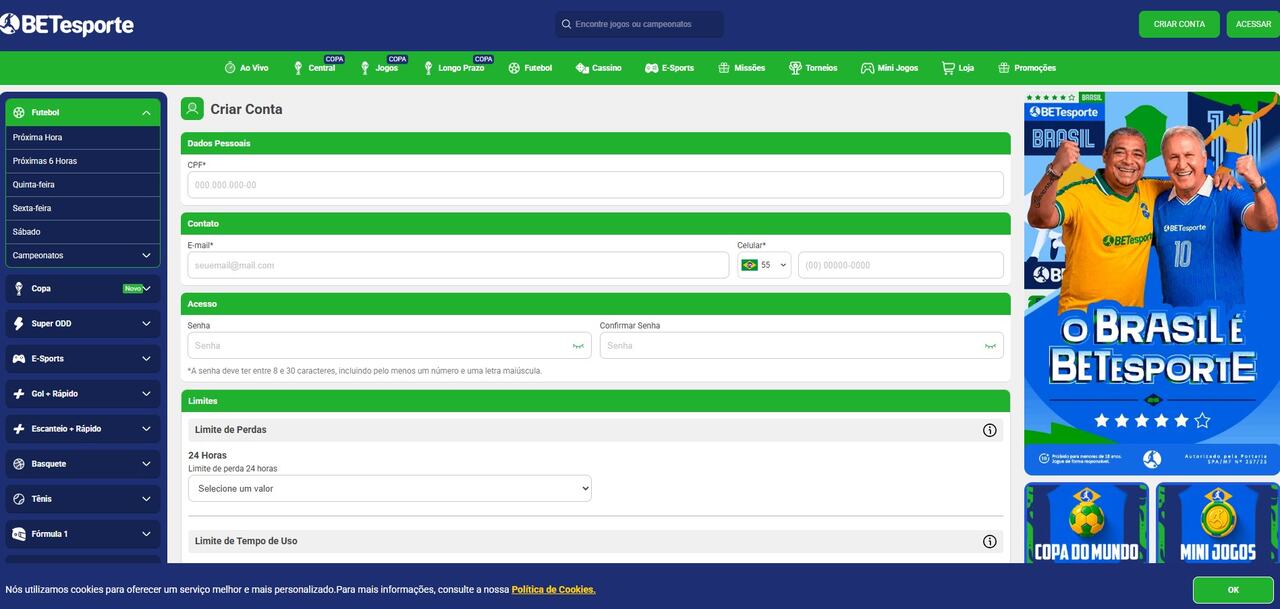Click the Basquete ball icon in sidebar
Screen dimensions: 1280x609
tap(19, 464)
